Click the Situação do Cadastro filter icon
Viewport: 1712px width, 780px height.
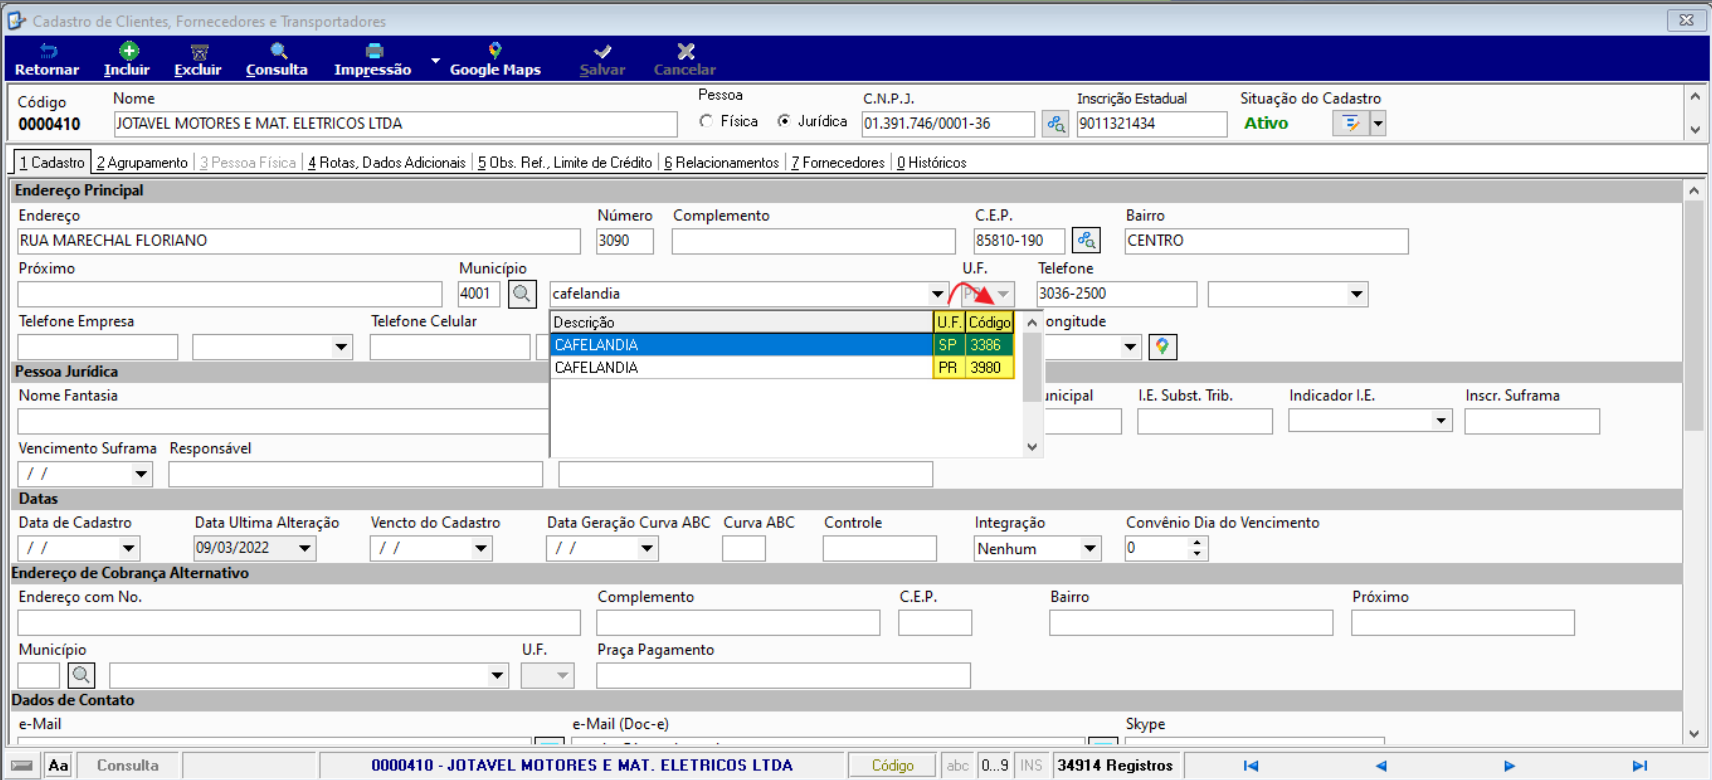pyautogui.click(x=1351, y=124)
